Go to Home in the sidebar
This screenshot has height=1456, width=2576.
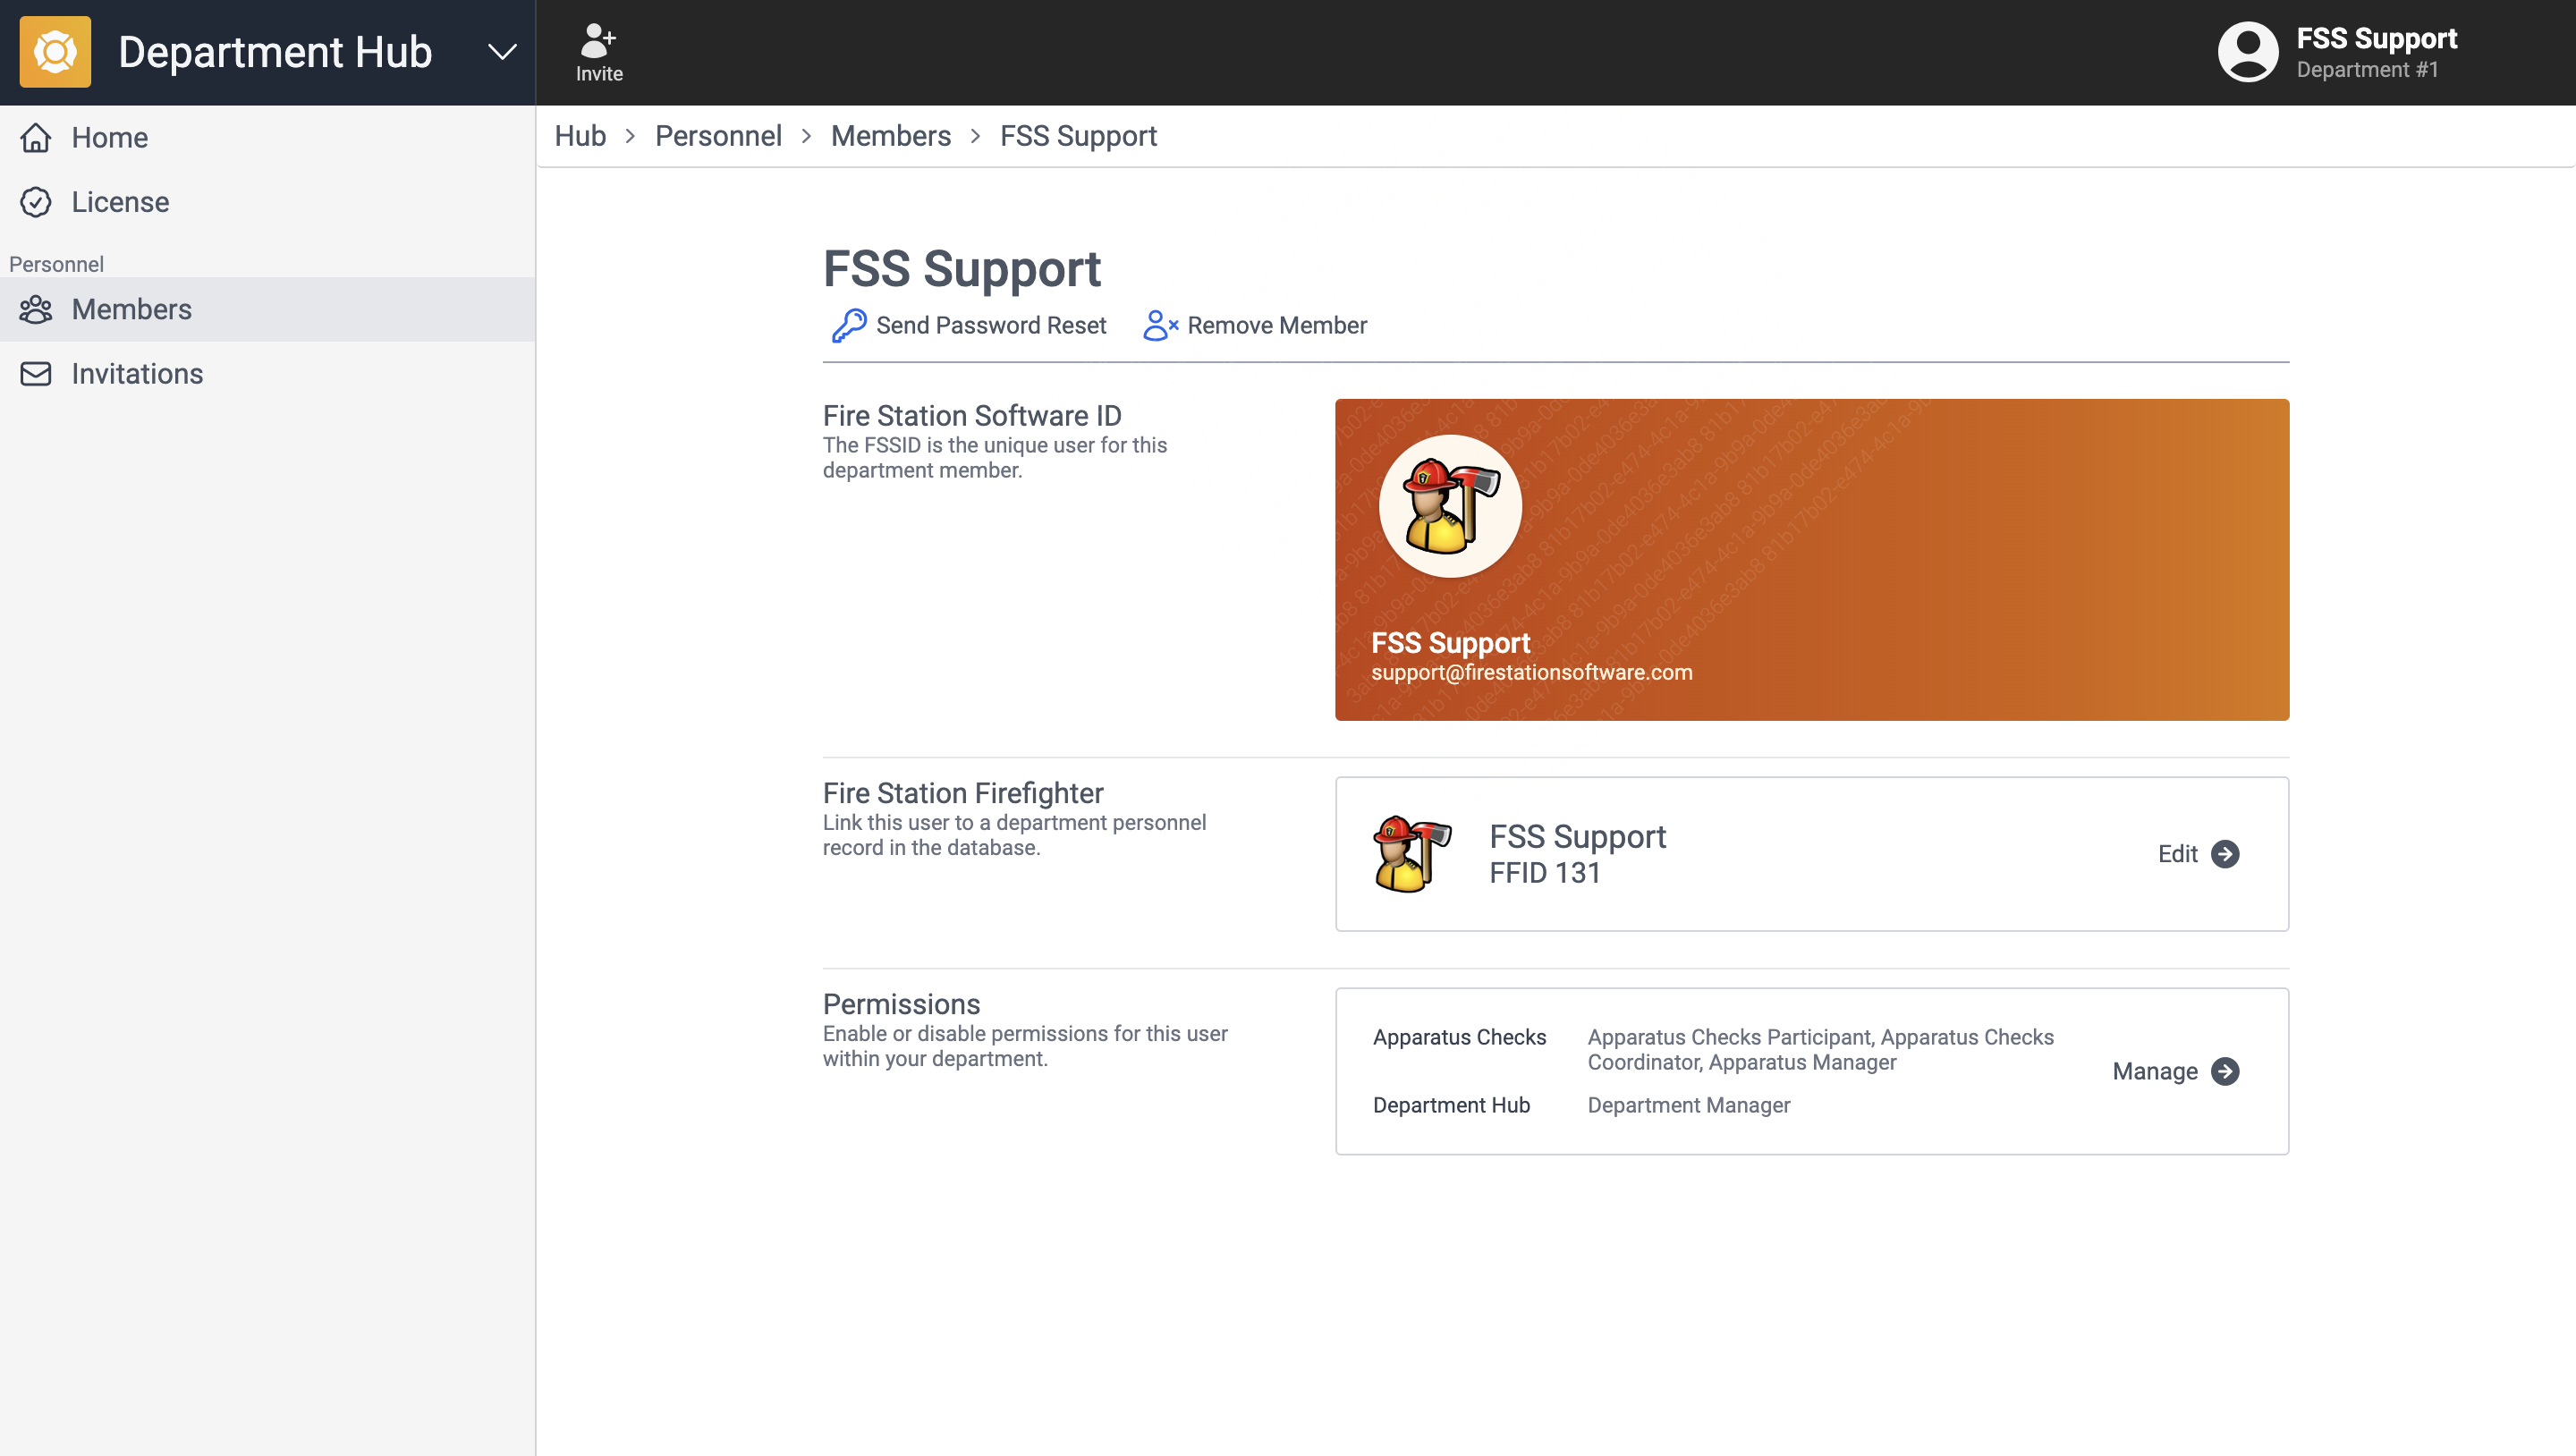point(109,138)
